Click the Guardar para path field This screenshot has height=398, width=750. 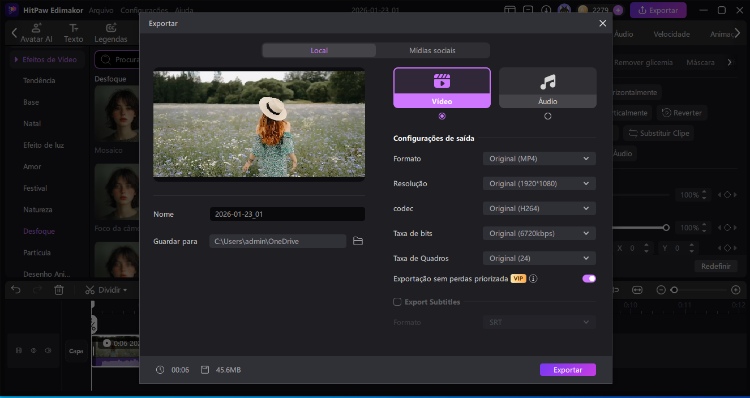pos(277,241)
